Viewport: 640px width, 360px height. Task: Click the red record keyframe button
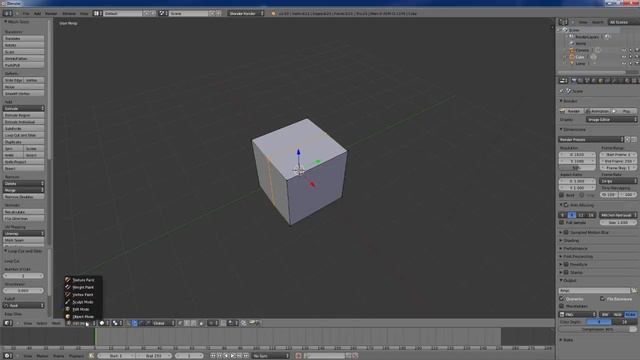pos(298,356)
